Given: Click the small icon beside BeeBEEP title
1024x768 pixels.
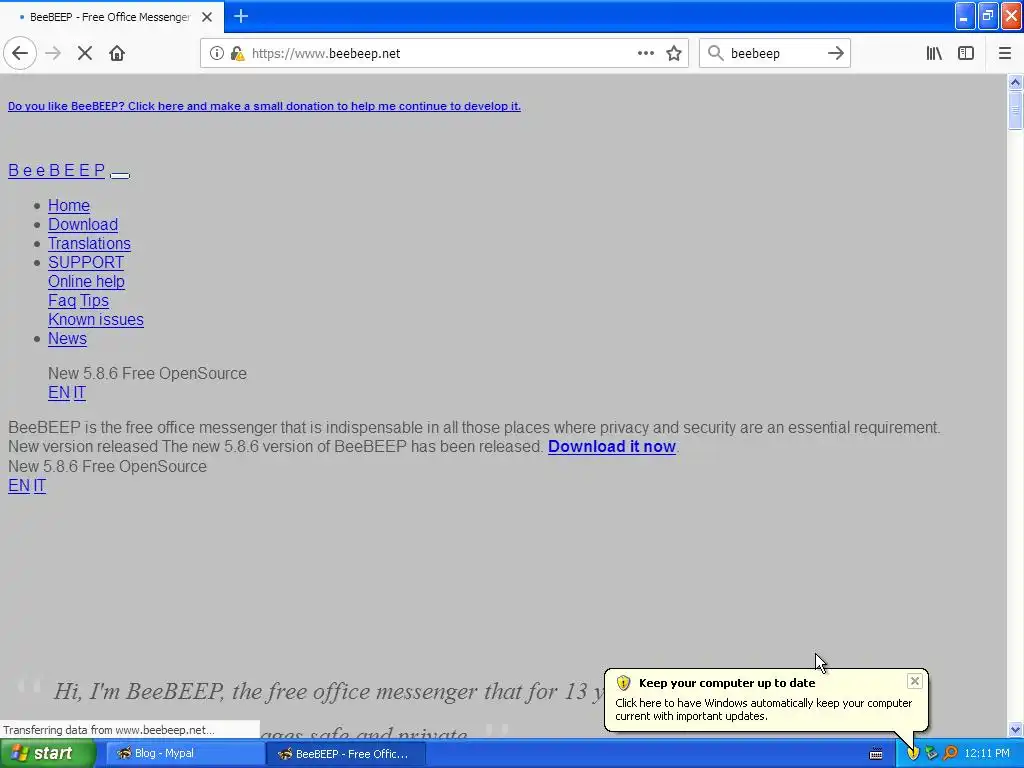Looking at the screenshot, I should (120, 175).
